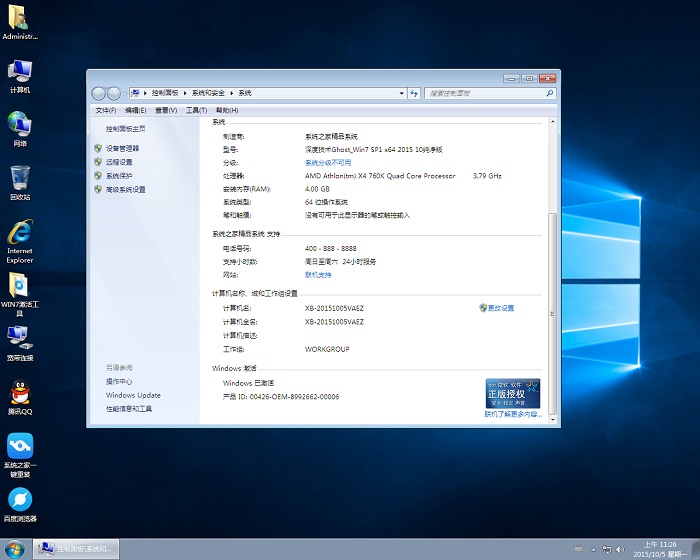This screenshot has height=560, width=700.
Task: Open the 百度浏览器 desktop icon
Action: [x=20, y=500]
